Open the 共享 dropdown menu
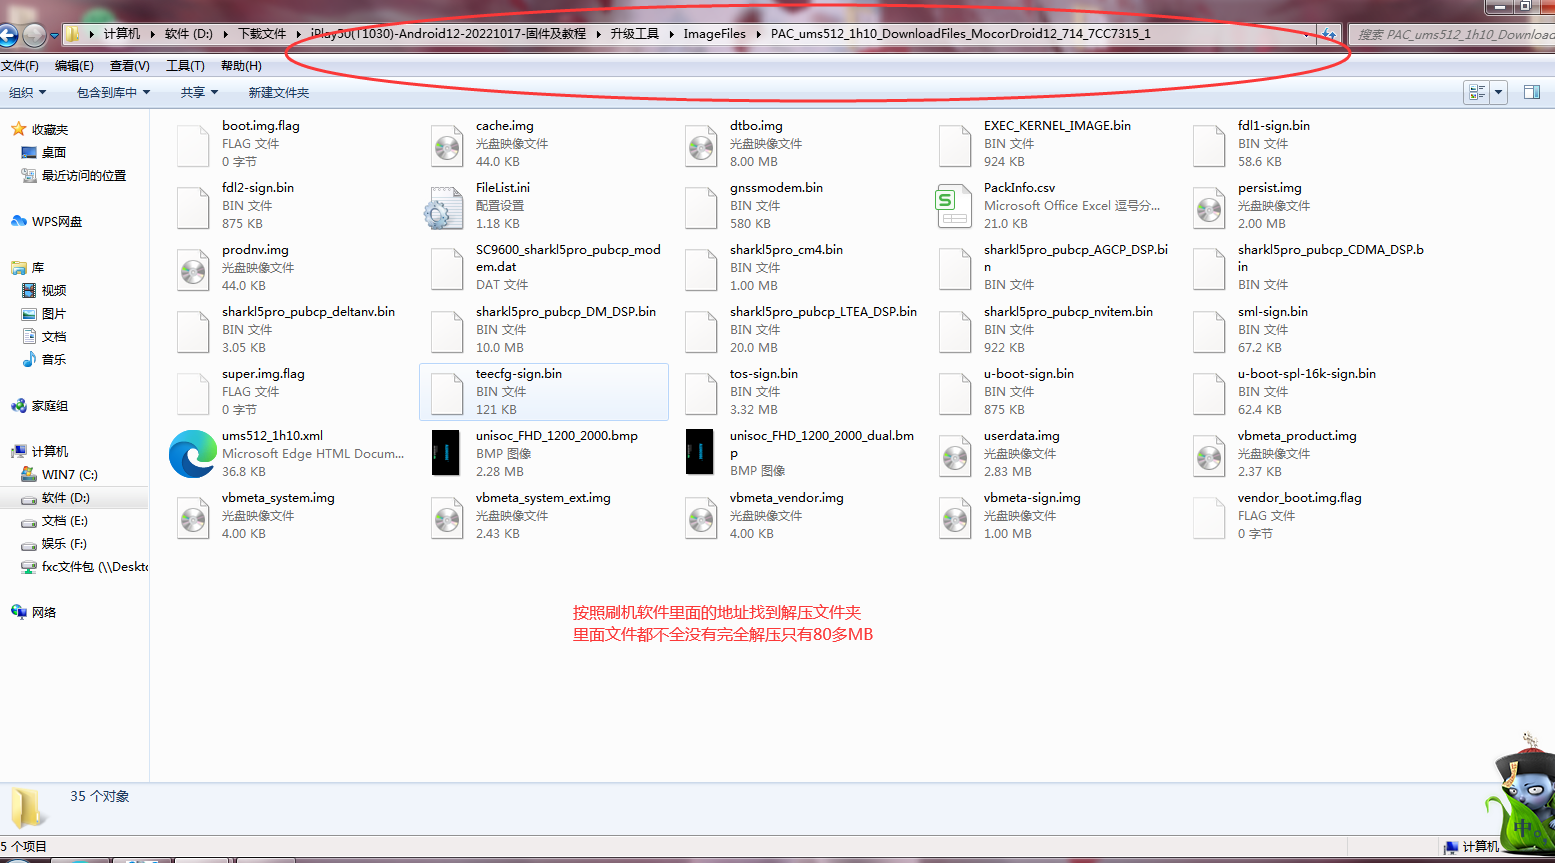Screen dimensions: 1555x863 click(199, 92)
